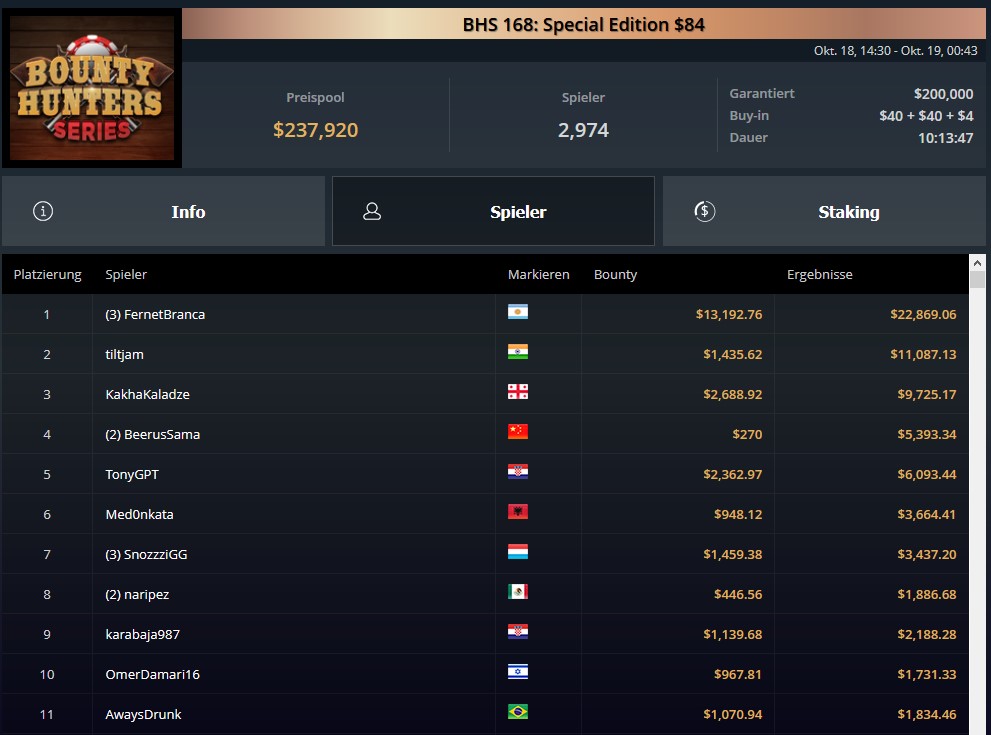Select player (2) BeerusSama

pos(152,434)
